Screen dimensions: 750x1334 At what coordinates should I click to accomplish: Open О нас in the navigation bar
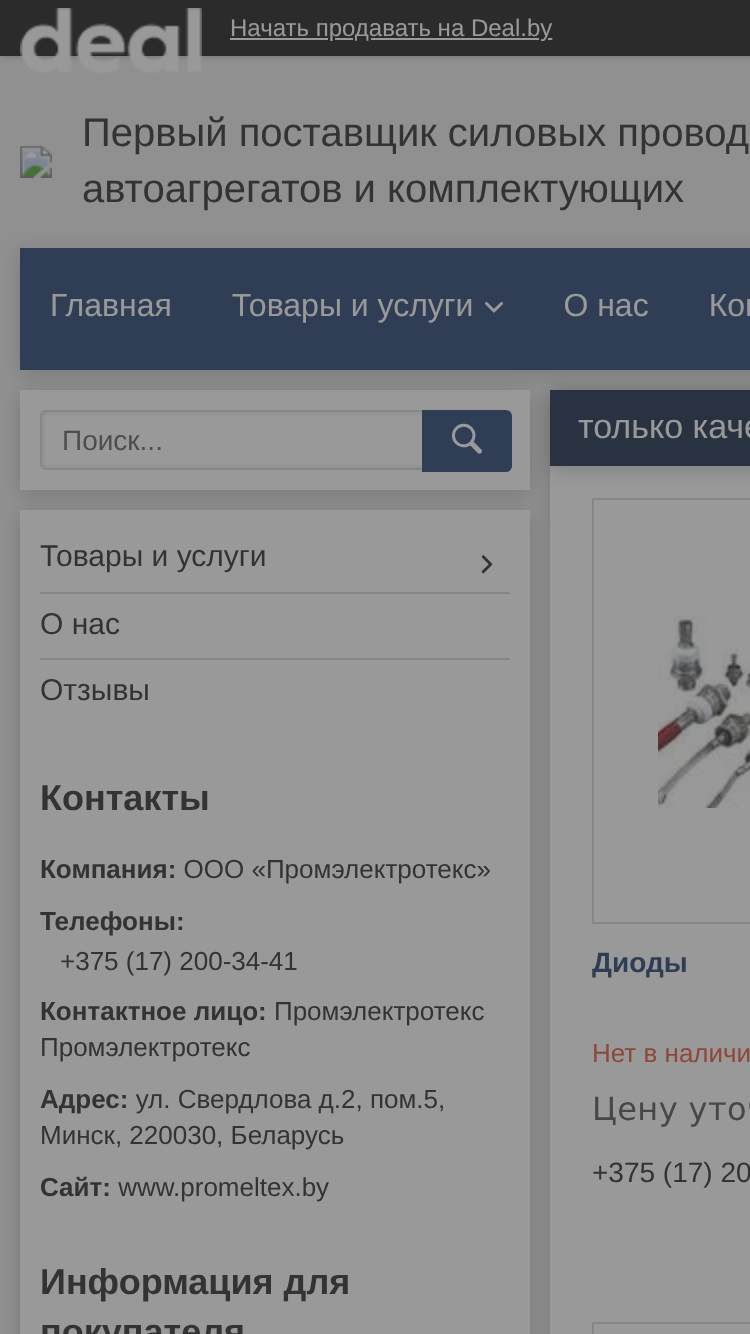(x=606, y=306)
